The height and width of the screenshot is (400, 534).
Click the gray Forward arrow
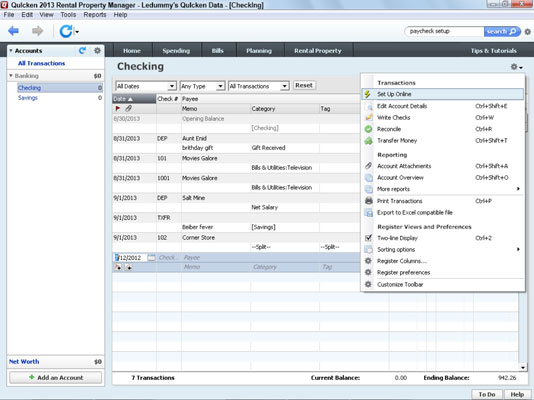tap(37, 31)
